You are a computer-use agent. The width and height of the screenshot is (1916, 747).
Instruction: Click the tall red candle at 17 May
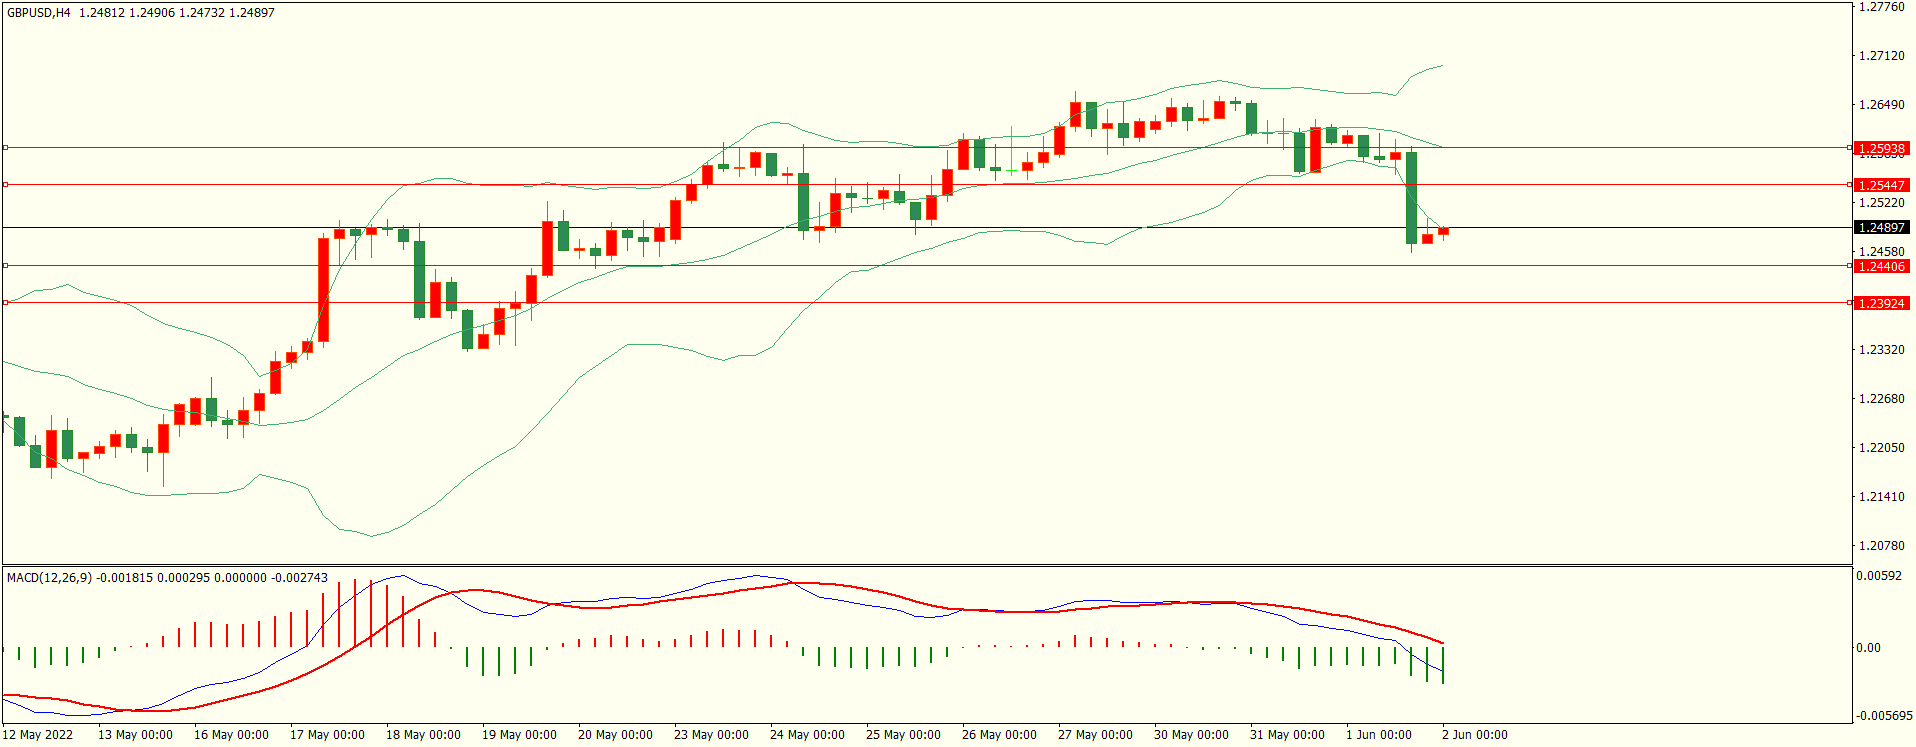(324, 290)
